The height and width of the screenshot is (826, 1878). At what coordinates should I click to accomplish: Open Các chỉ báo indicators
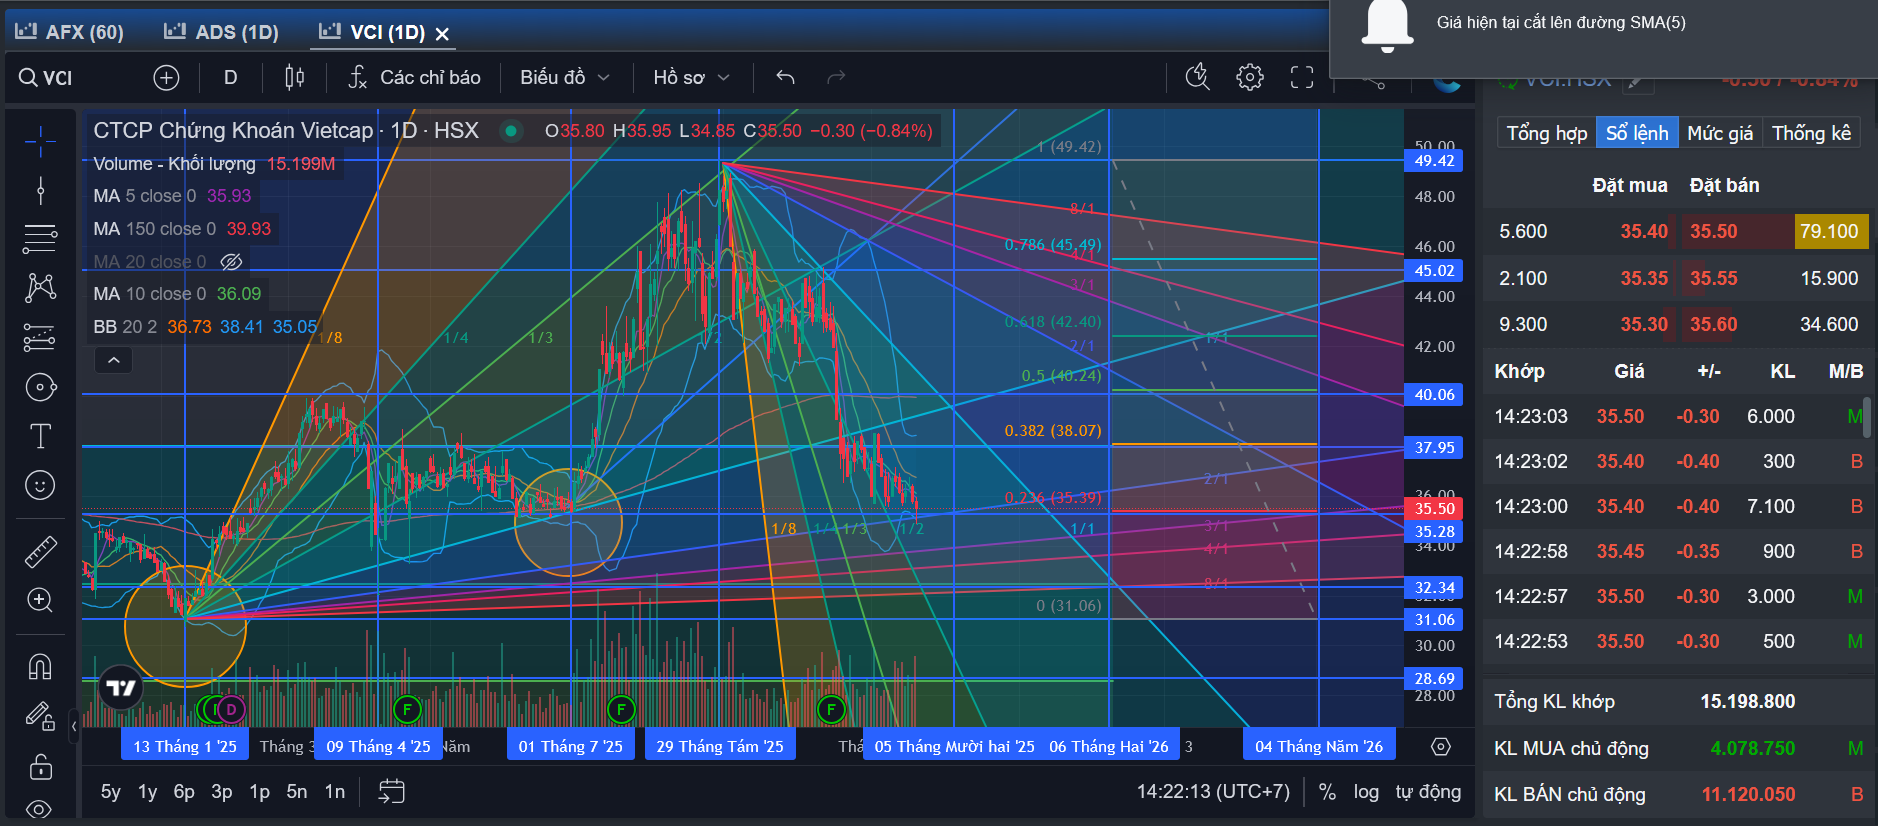point(414,77)
